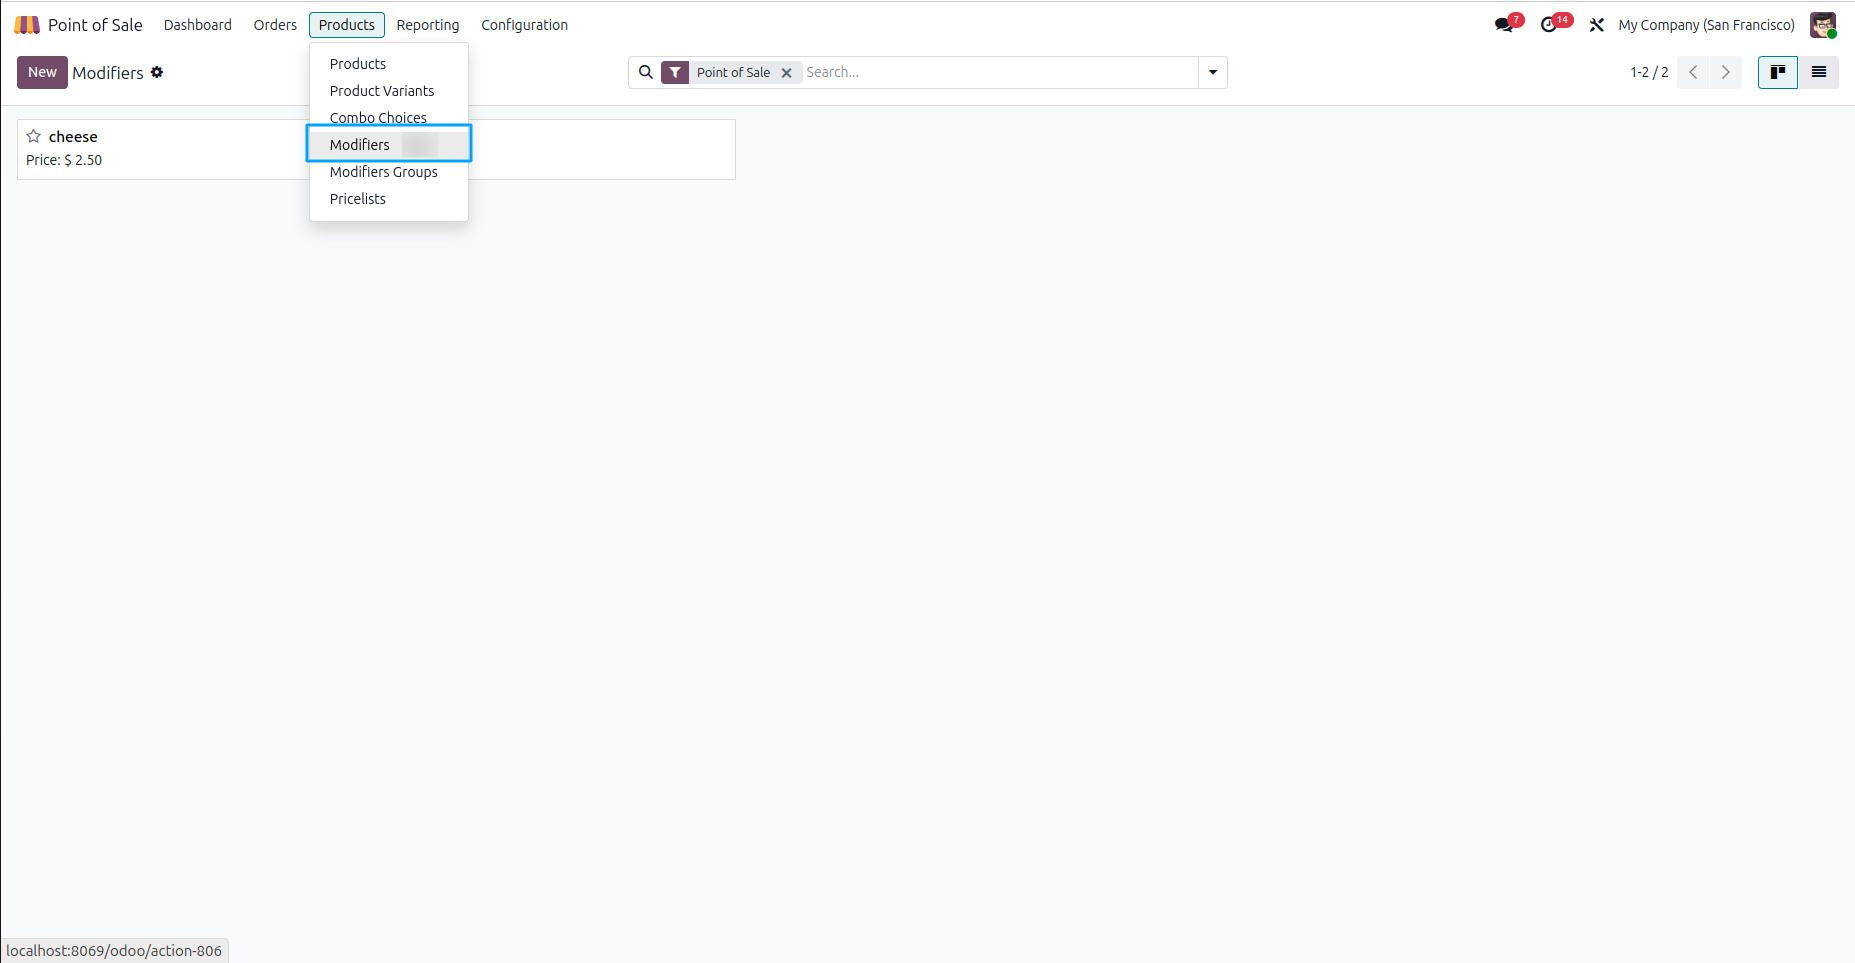Go to the next page arrow
Viewport: 1855px width, 963px height.
1725,72
